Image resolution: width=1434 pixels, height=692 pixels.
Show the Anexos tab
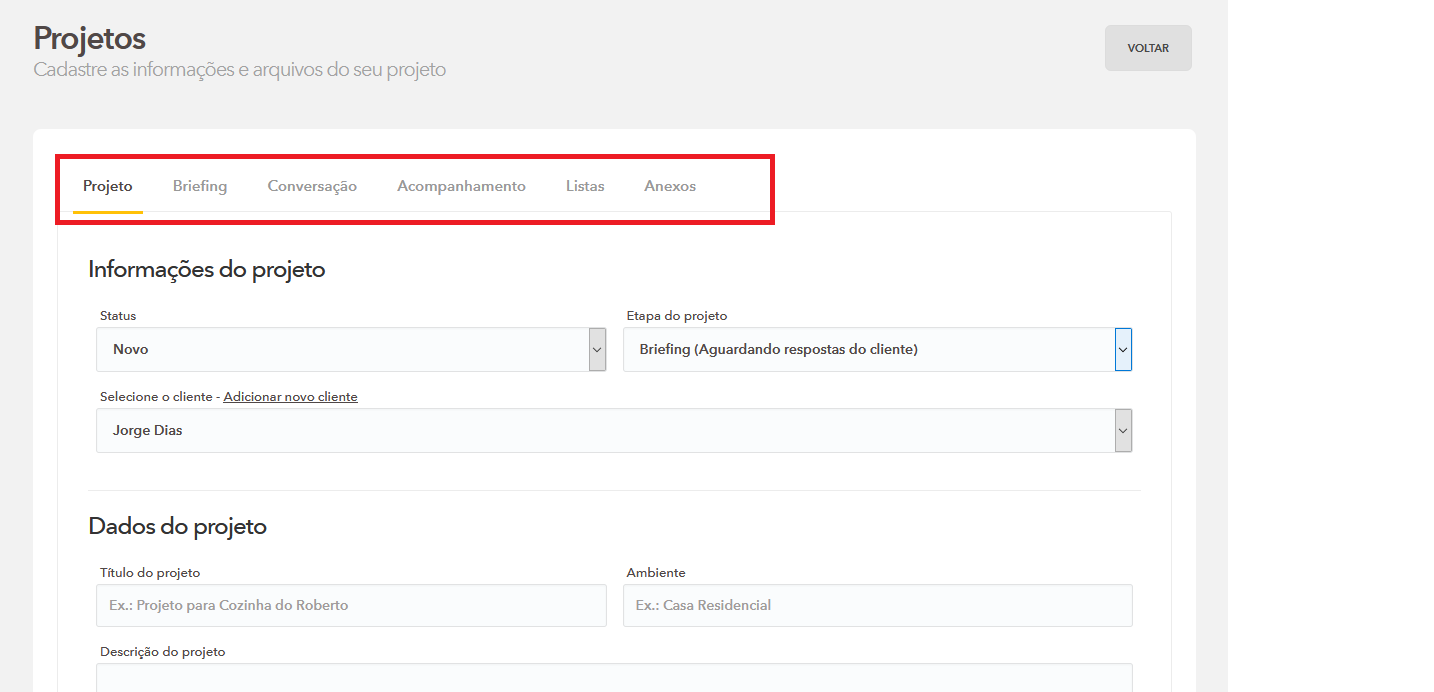[x=670, y=186]
